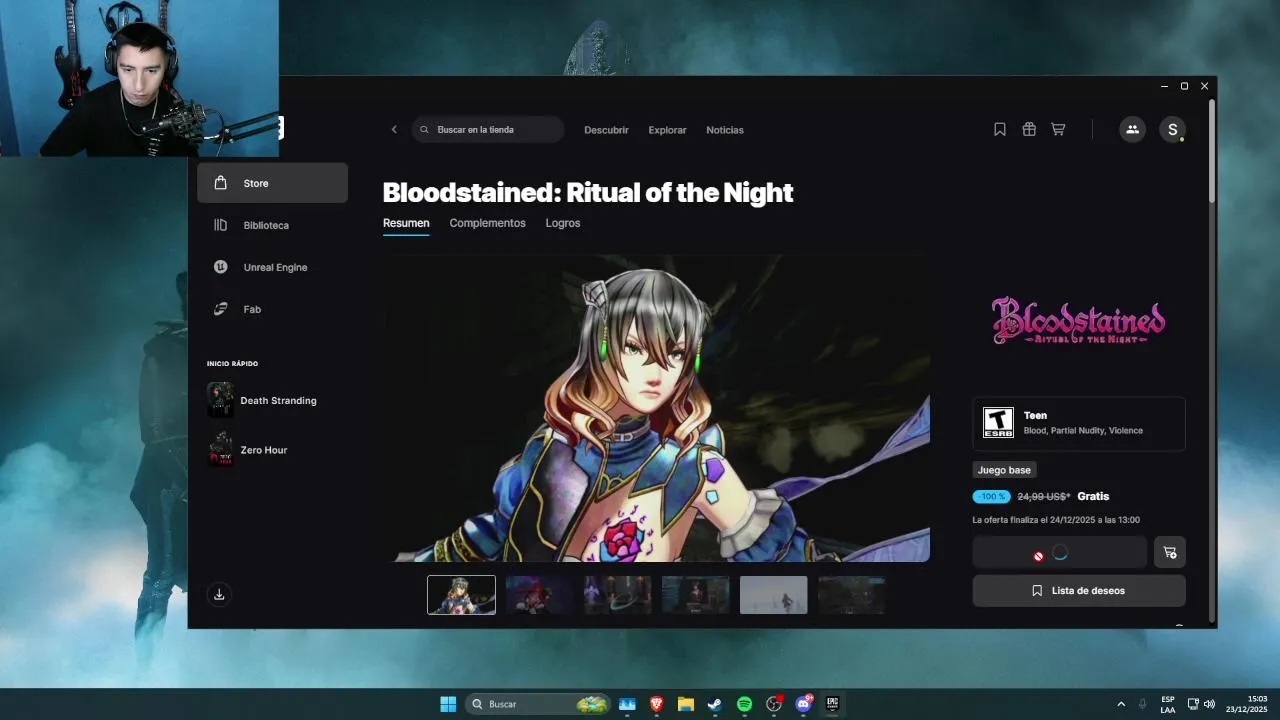The width and height of the screenshot is (1280, 720).
Task: Click the loading purchase button
Action: point(1060,552)
